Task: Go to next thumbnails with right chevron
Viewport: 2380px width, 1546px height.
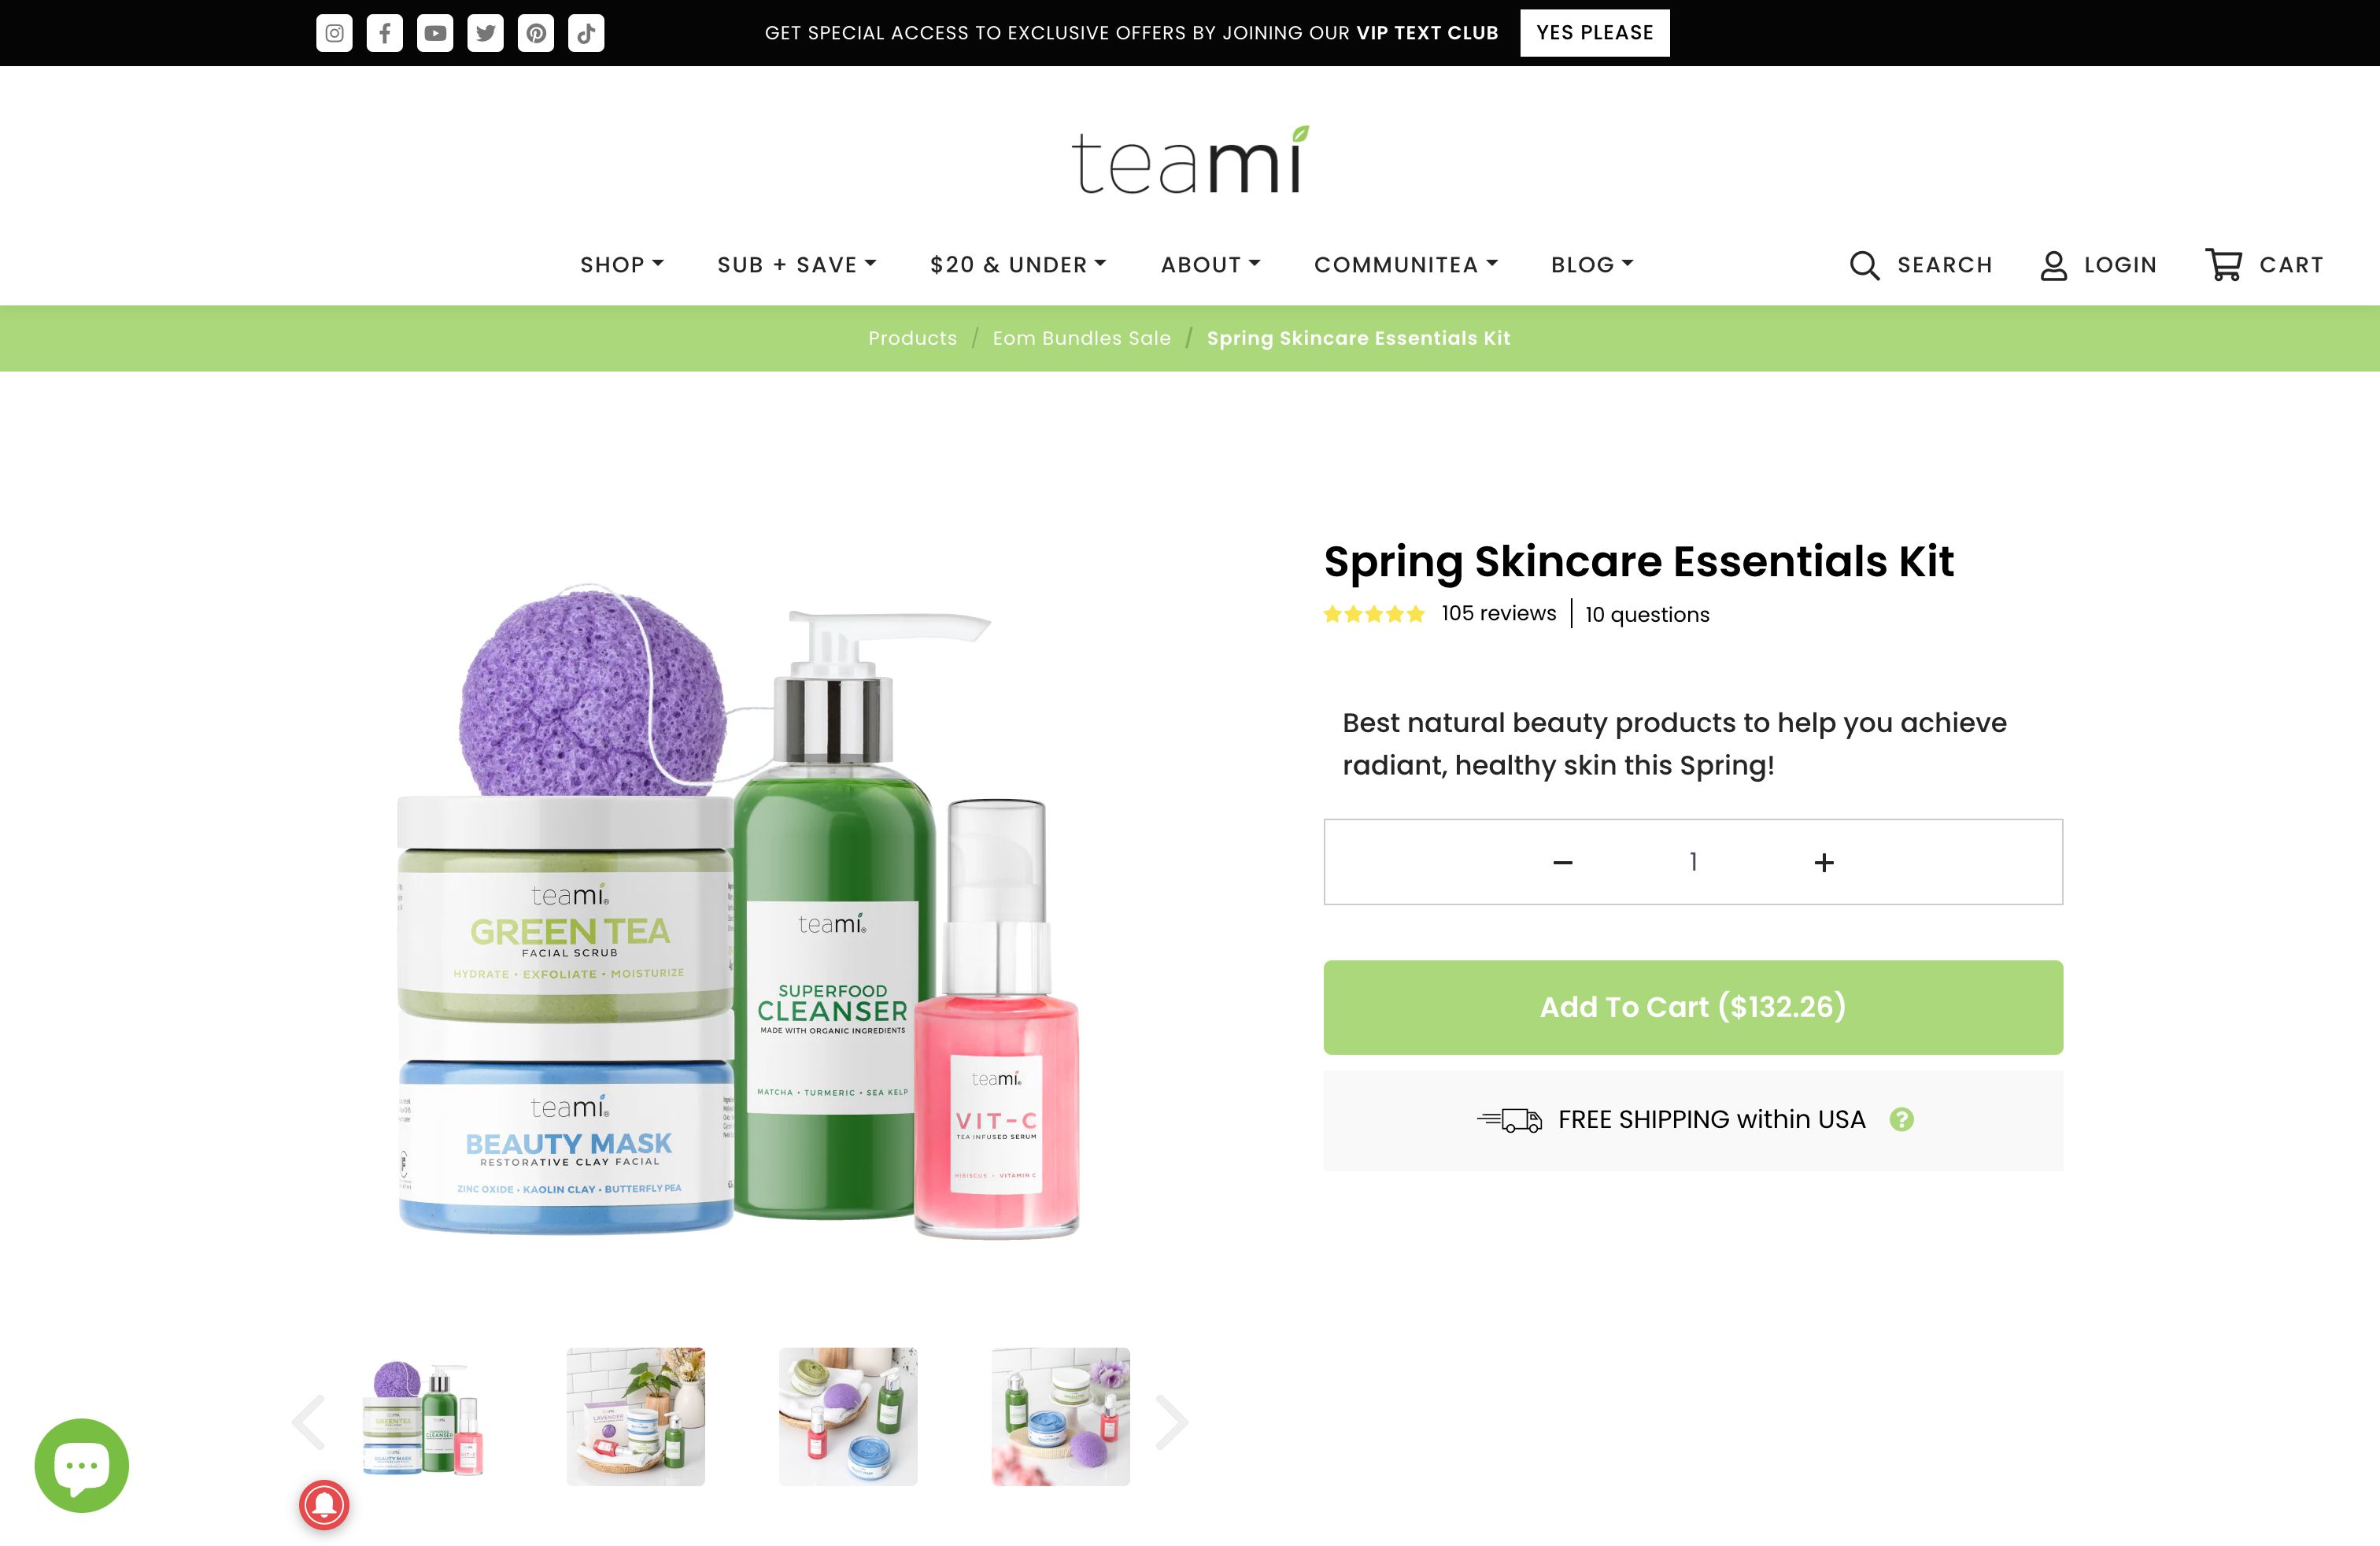Action: [x=1171, y=1421]
